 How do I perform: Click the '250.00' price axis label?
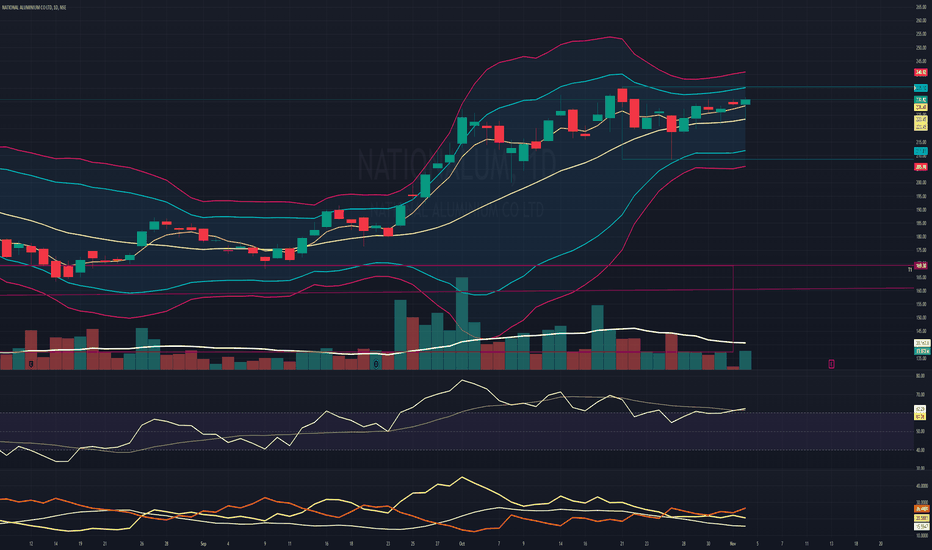(x=921, y=48)
